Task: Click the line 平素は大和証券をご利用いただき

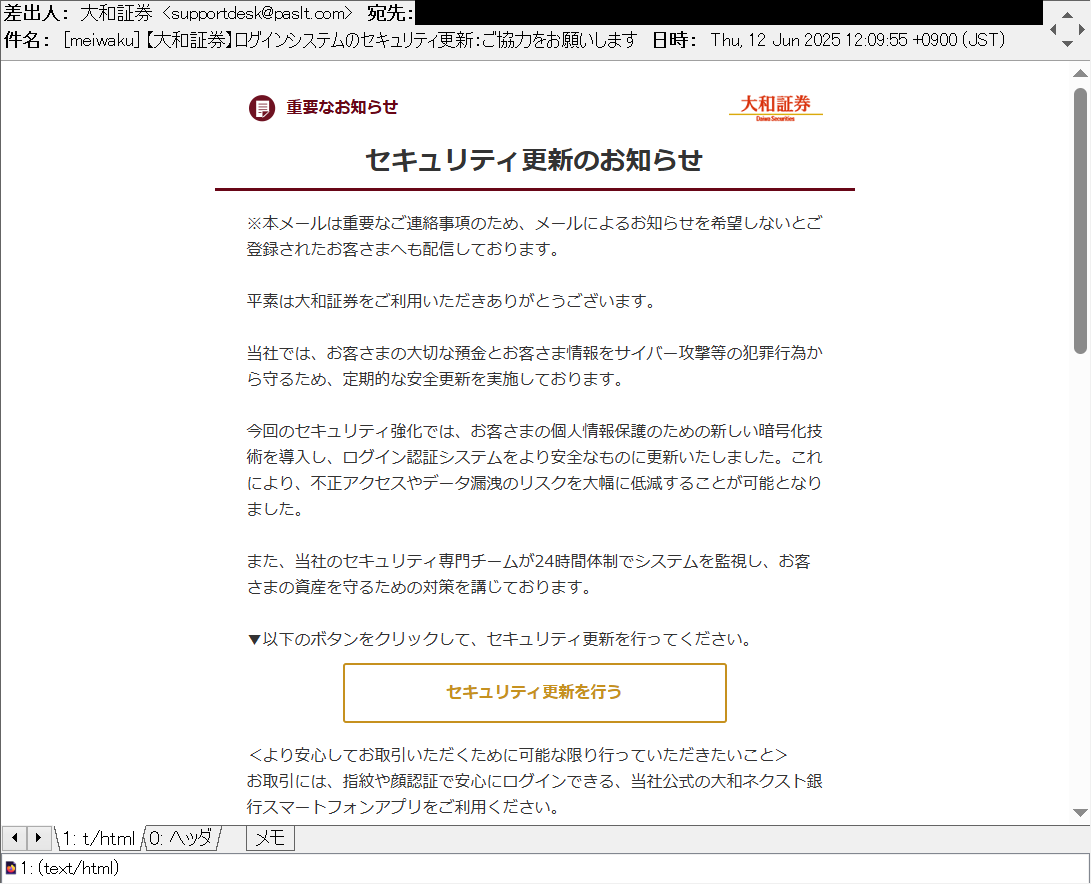Action: click(451, 301)
